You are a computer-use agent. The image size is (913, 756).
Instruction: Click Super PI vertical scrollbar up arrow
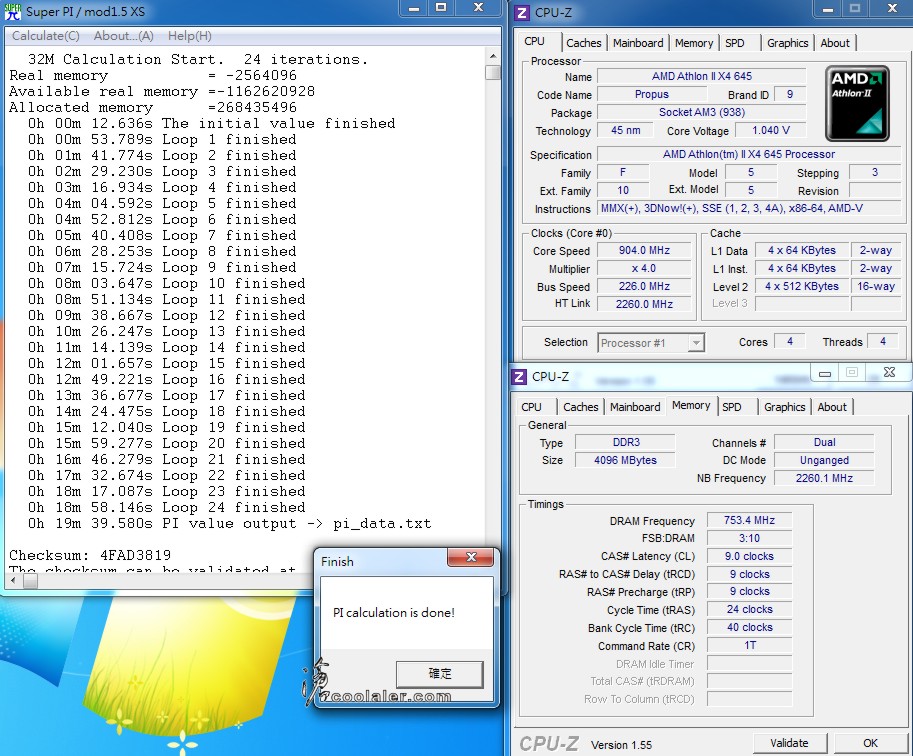(493, 56)
